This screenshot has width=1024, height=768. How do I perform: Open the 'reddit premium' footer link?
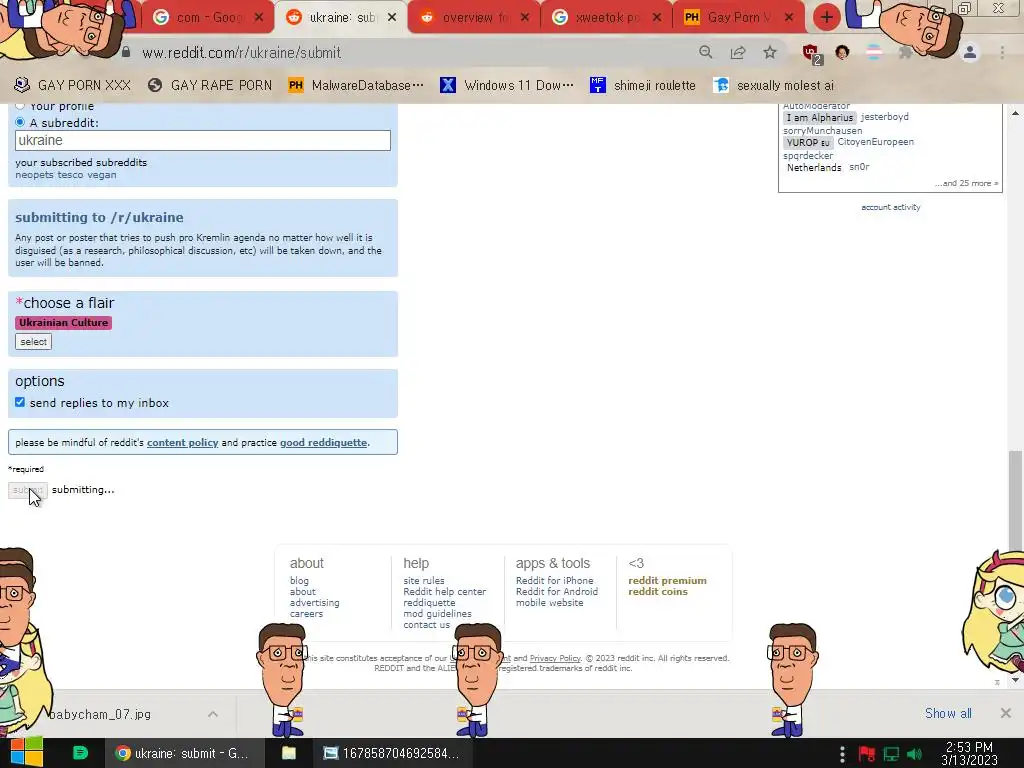coord(667,581)
